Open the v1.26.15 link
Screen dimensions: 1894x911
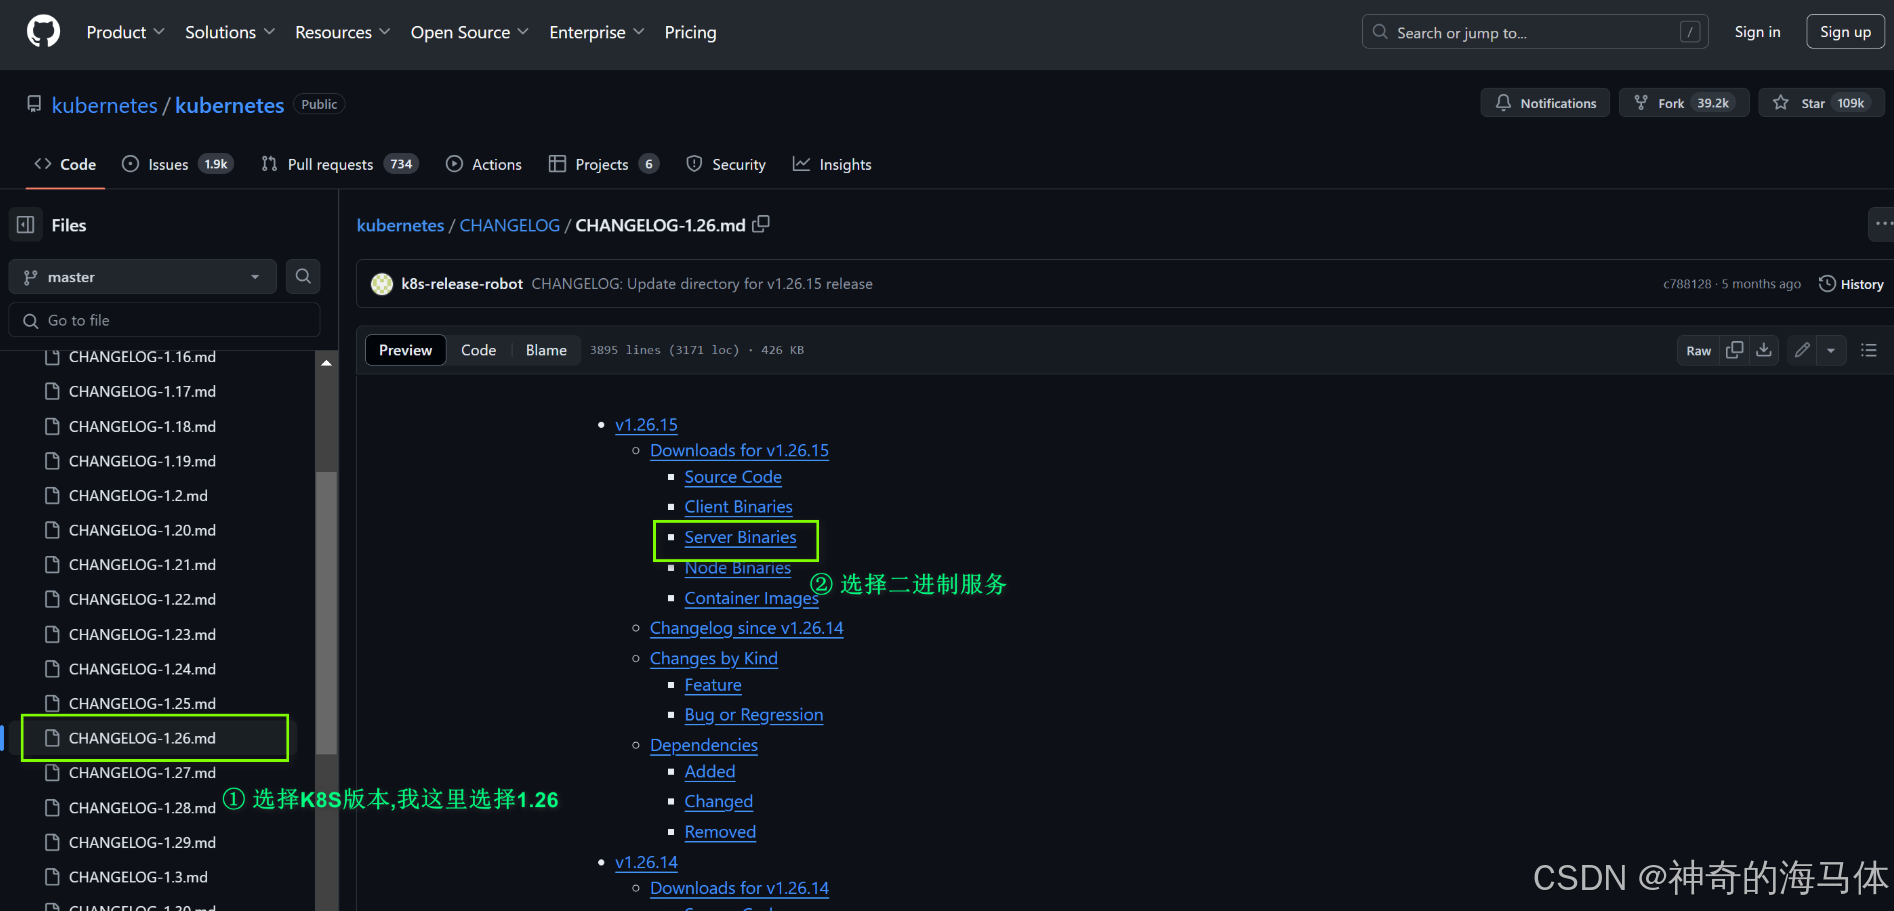(x=646, y=425)
